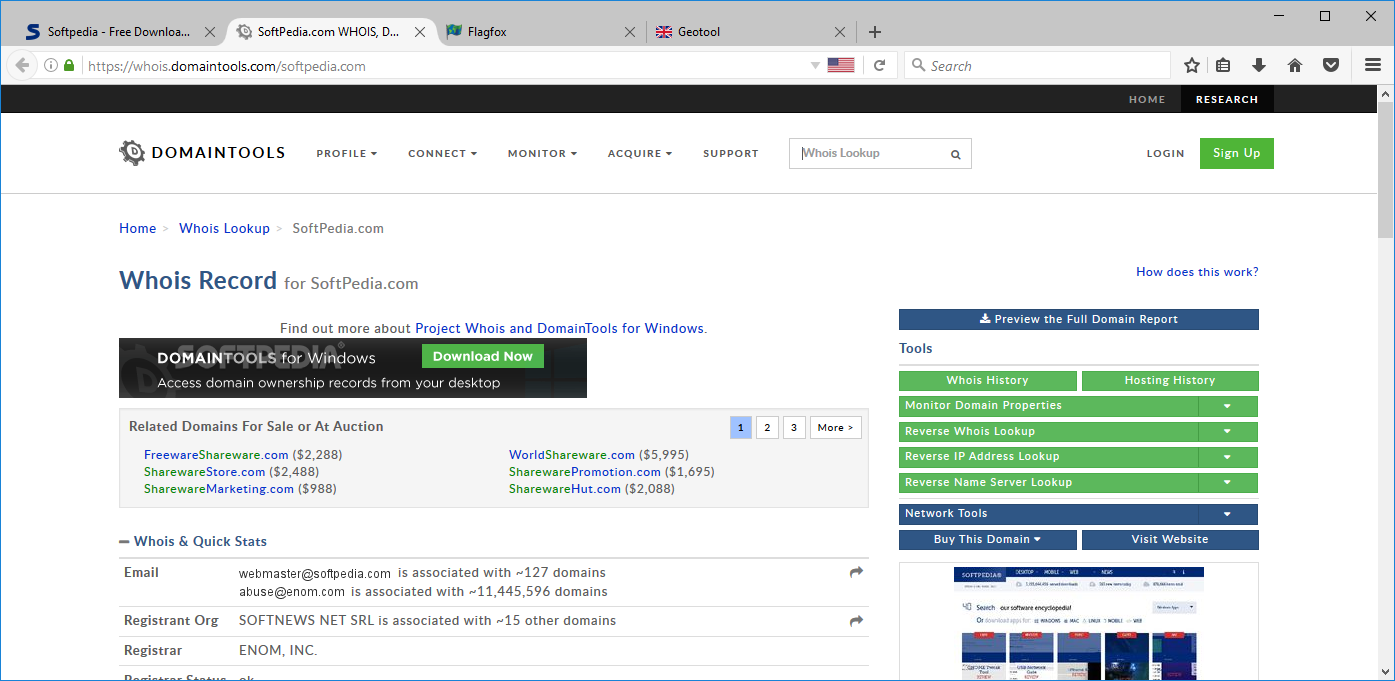
Task: Open the Firefox hamburger menu
Action: 1373,66
